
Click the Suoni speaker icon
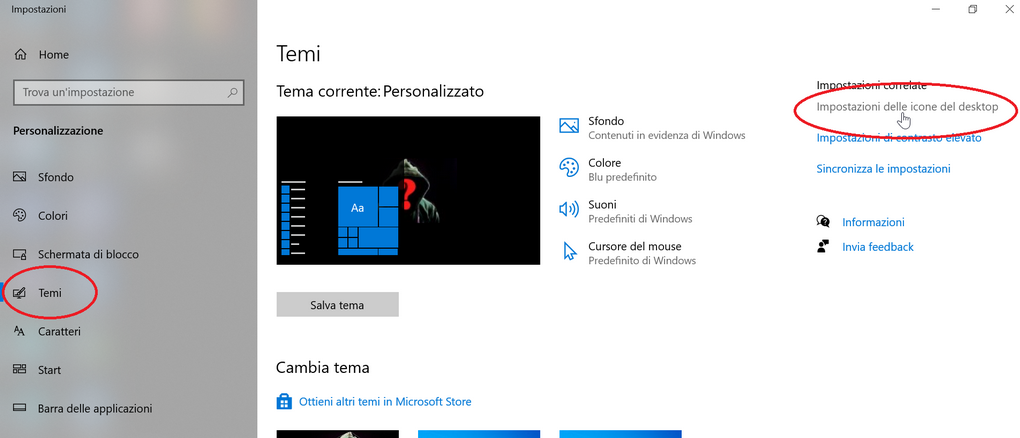[x=569, y=210]
